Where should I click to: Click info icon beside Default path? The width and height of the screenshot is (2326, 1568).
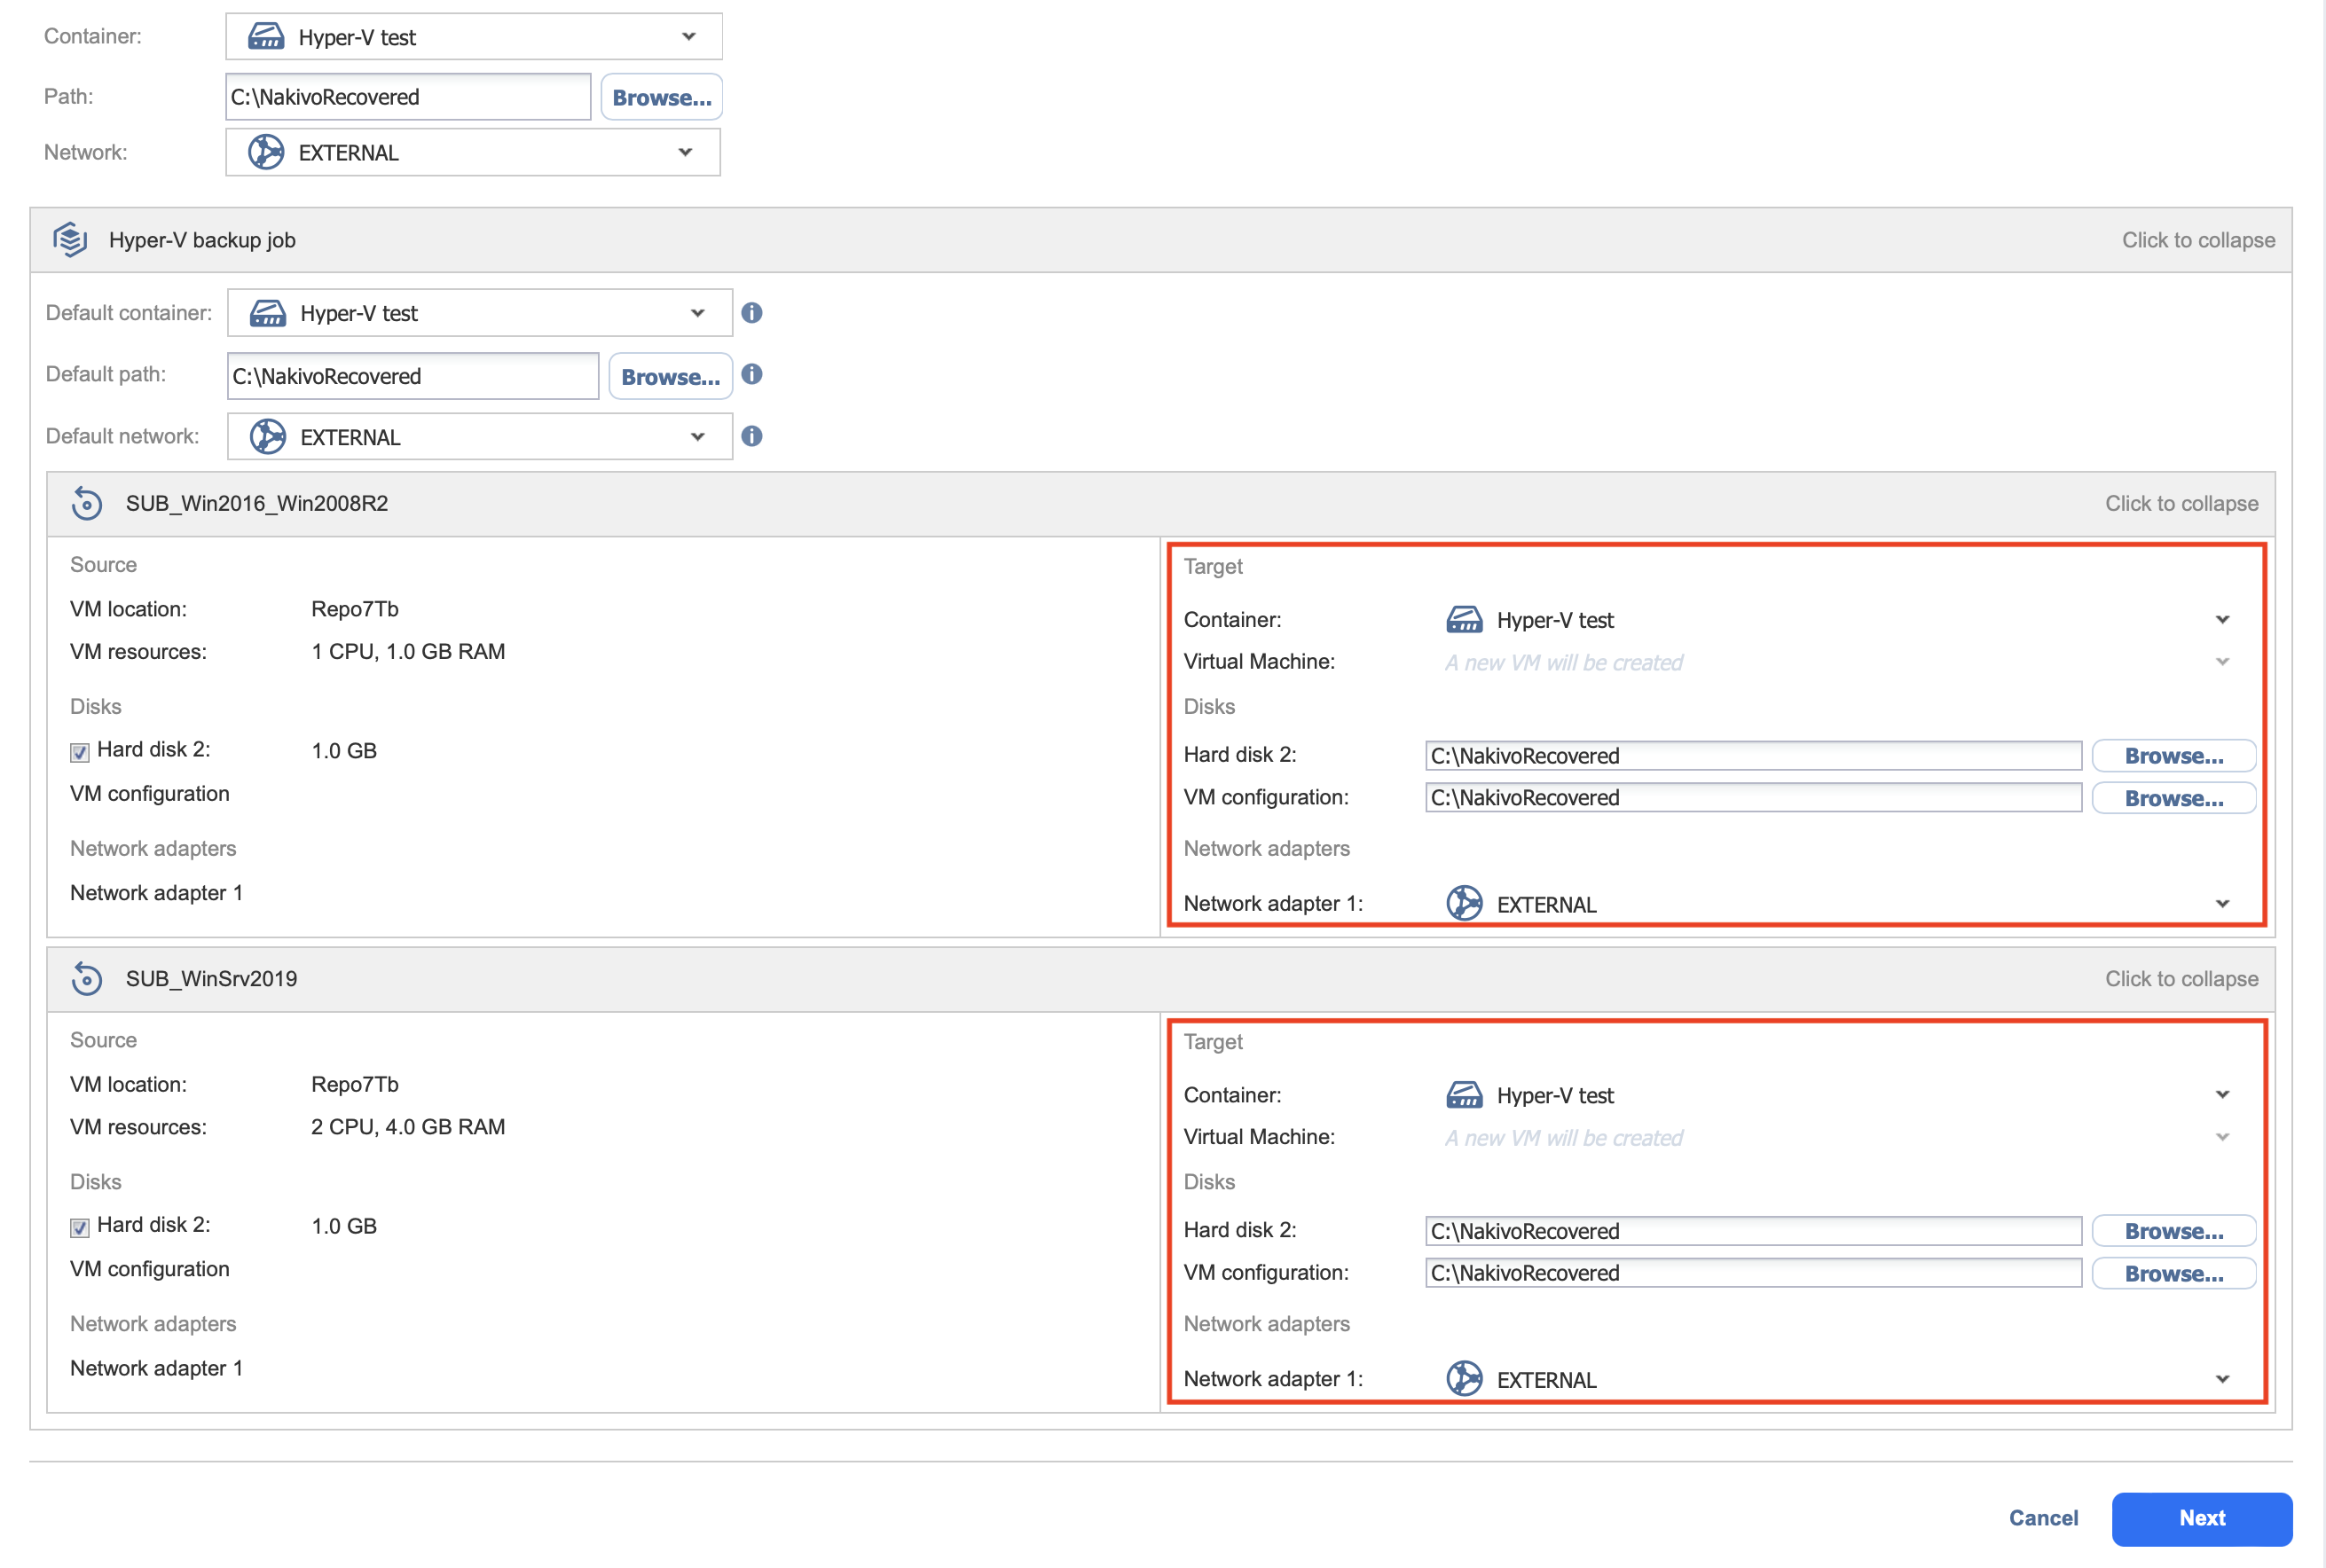752,374
